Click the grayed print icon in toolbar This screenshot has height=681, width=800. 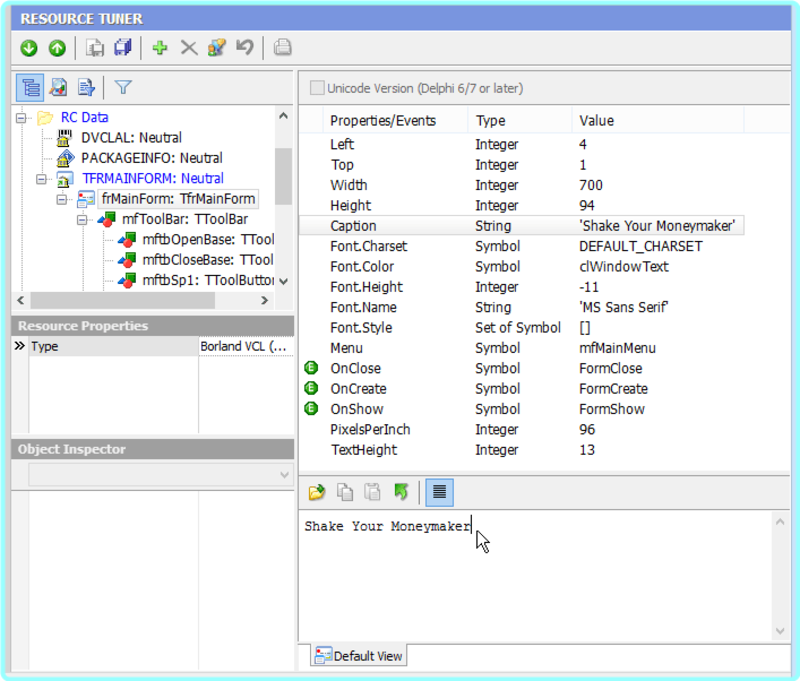(x=282, y=47)
